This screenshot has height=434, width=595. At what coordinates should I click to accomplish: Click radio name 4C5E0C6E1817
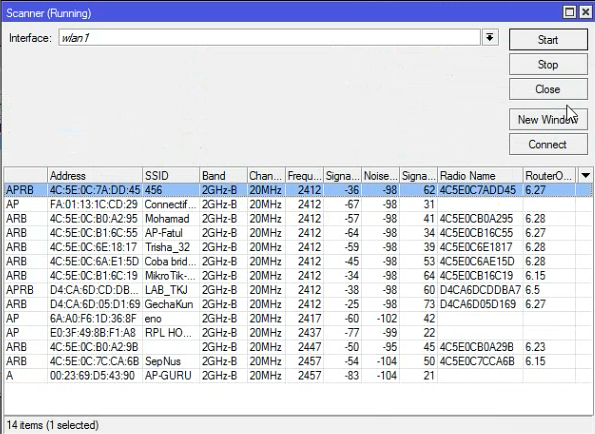point(476,247)
